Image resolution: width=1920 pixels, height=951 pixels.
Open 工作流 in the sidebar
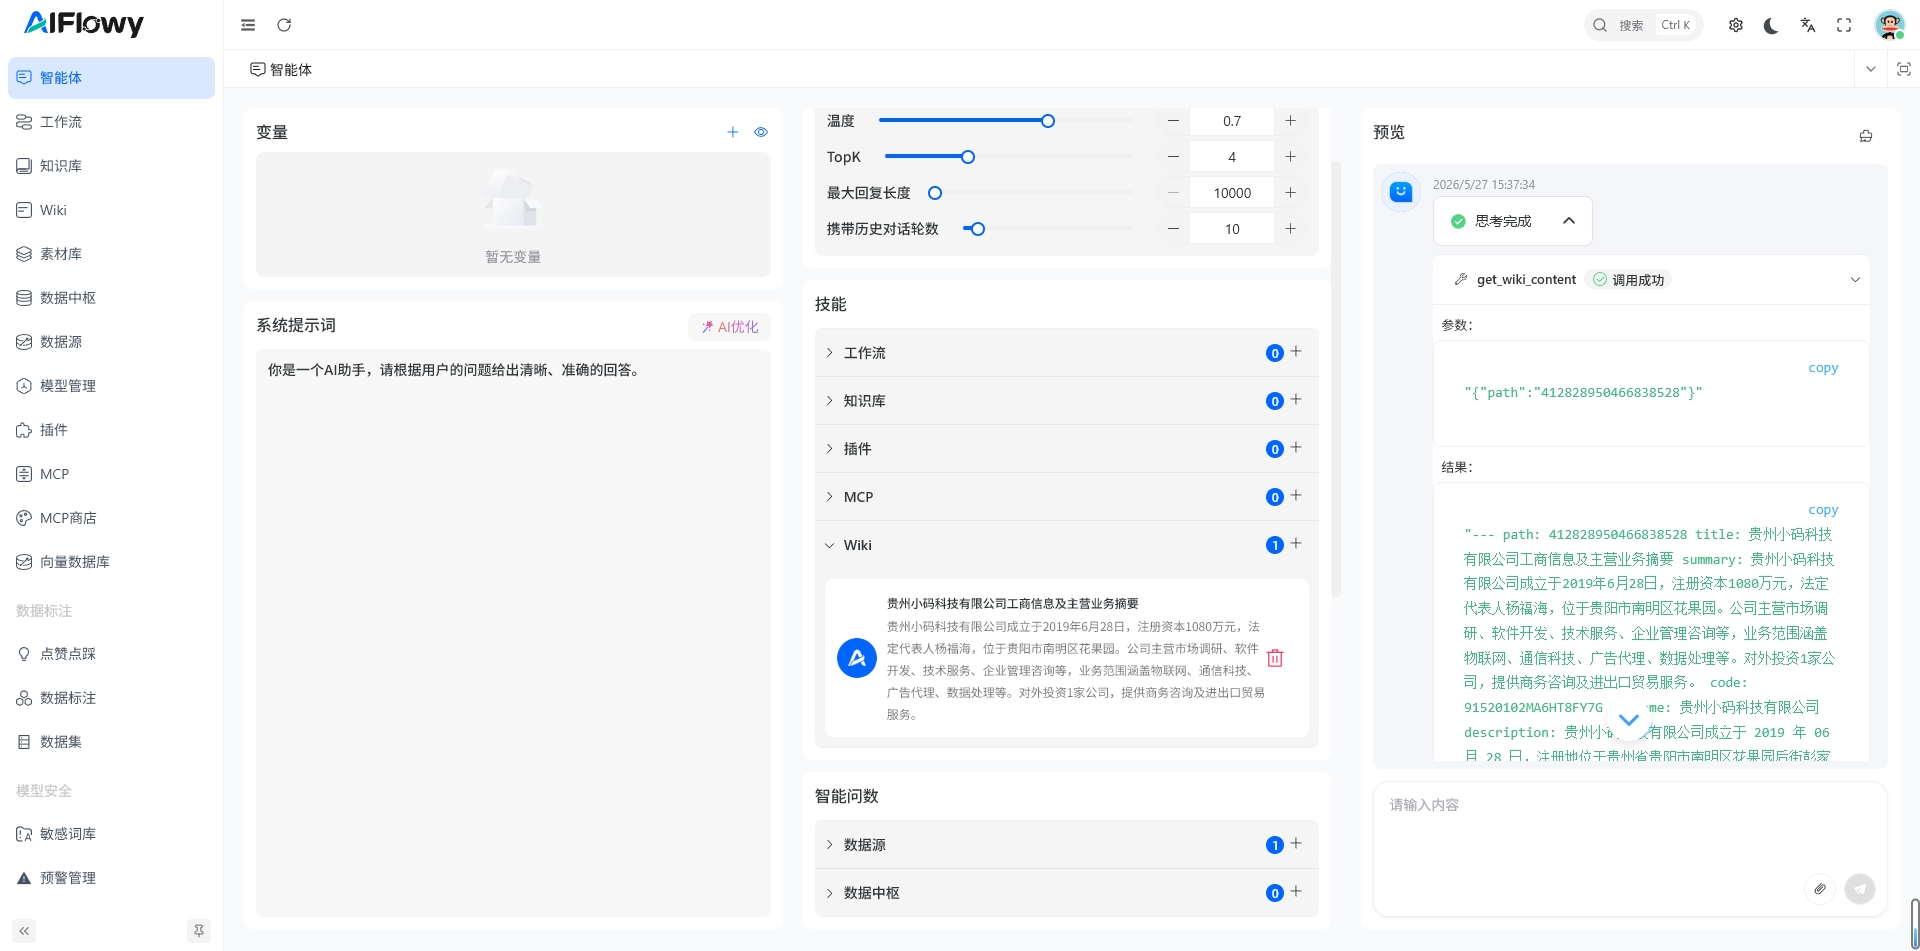tap(111, 122)
